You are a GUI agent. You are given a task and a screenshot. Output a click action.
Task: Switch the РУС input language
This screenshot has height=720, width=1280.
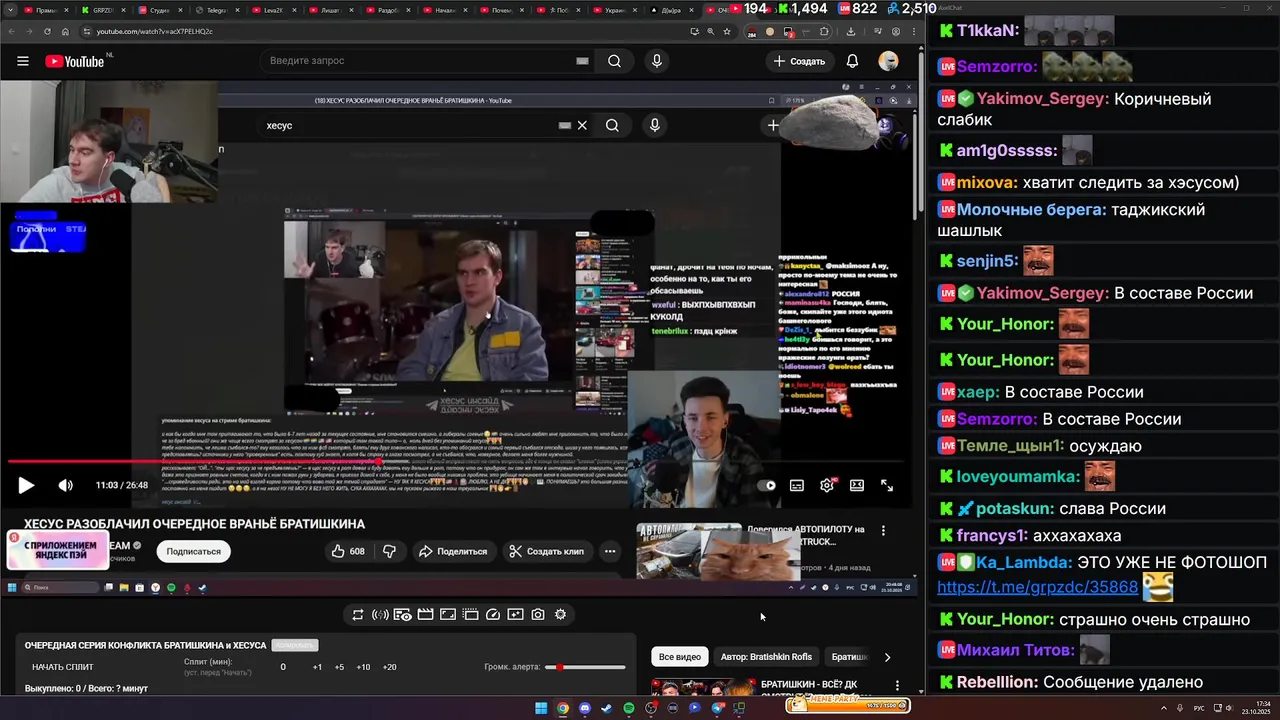pyautogui.click(x=1200, y=708)
